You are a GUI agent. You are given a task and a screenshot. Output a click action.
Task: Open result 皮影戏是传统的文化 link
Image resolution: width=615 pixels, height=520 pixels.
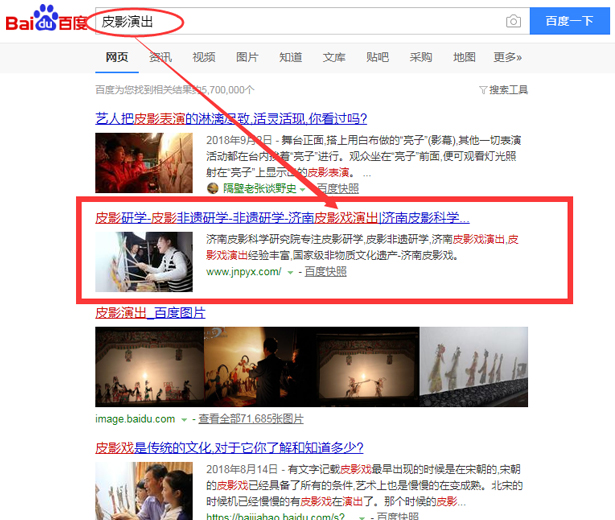[229, 447]
